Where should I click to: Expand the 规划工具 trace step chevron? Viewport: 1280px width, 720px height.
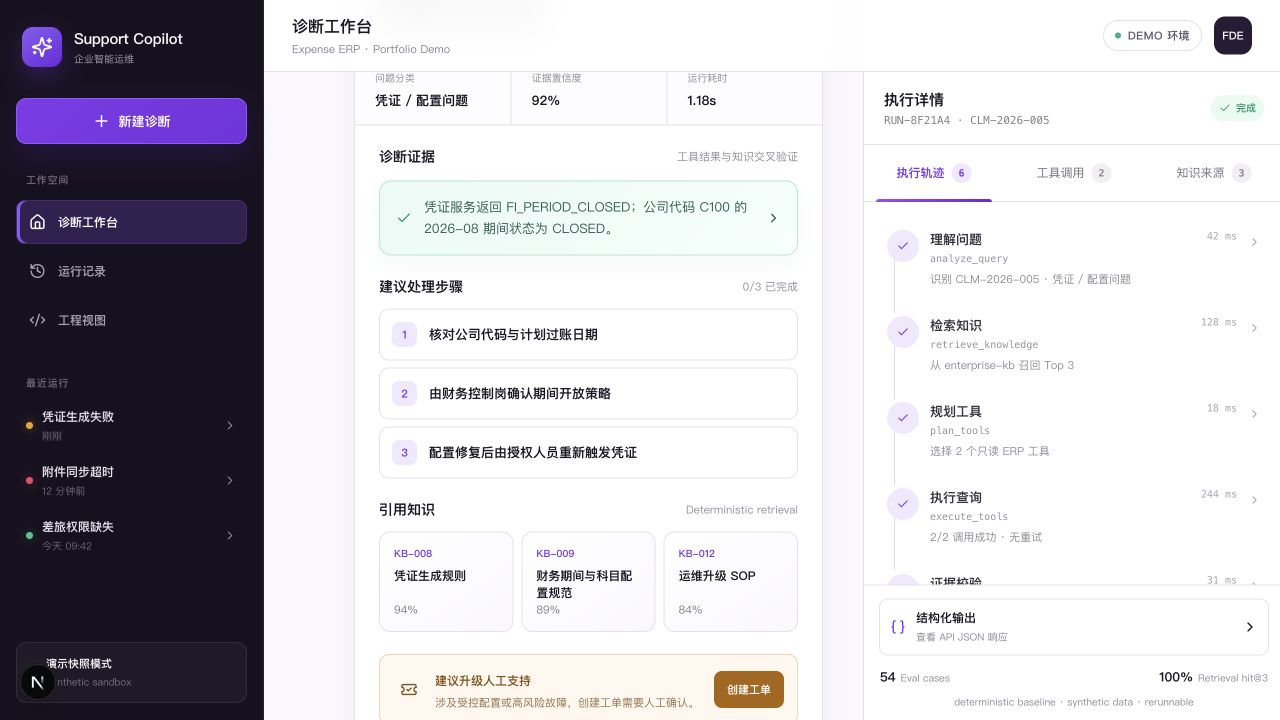[1254, 414]
